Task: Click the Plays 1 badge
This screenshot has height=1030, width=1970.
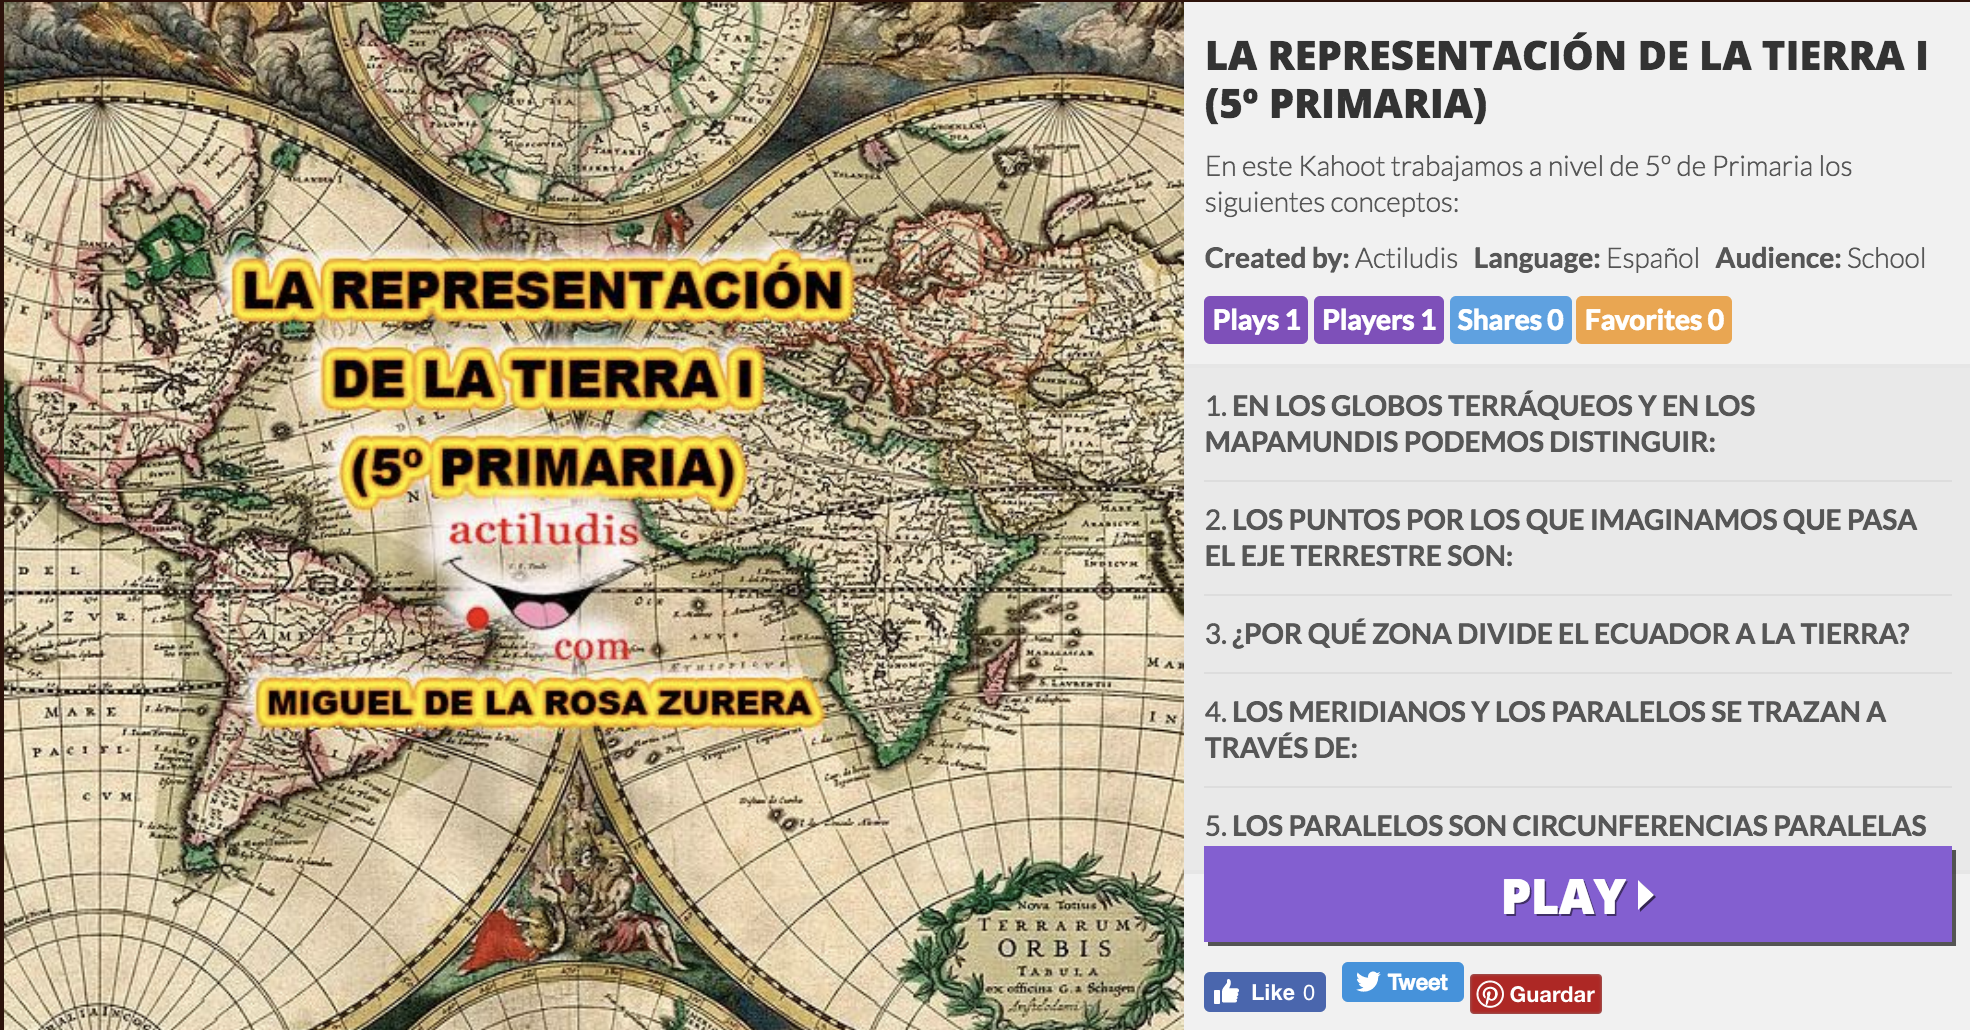Action: tap(1255, 320)
